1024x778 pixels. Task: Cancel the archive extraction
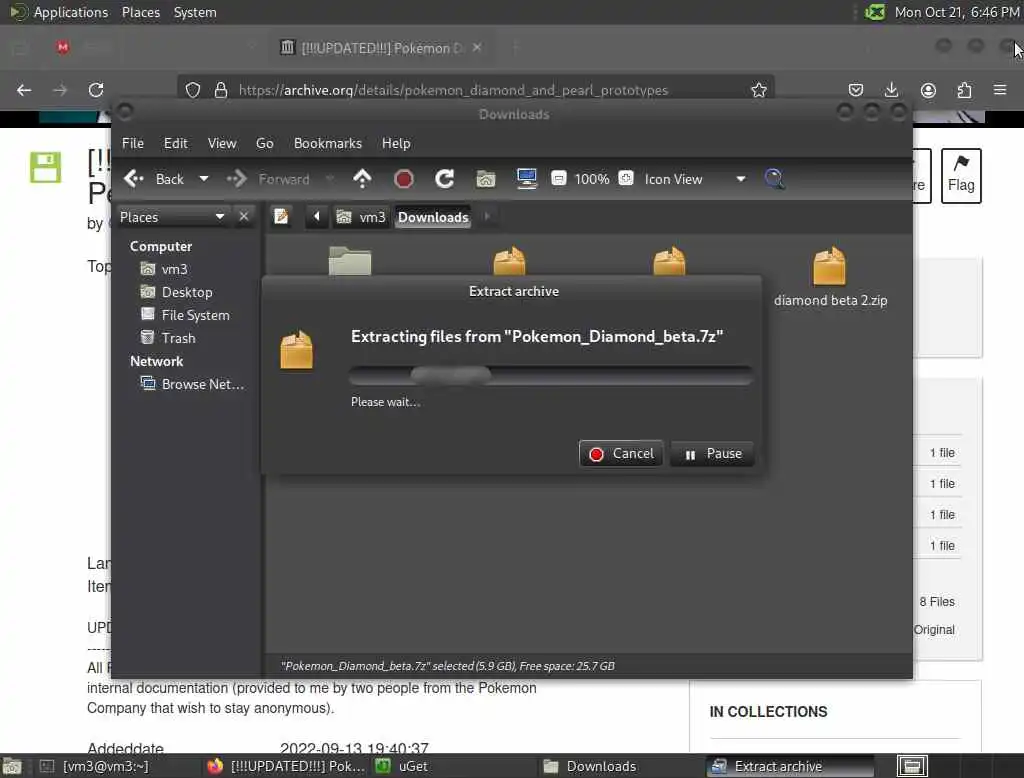(x=621, y=453)
